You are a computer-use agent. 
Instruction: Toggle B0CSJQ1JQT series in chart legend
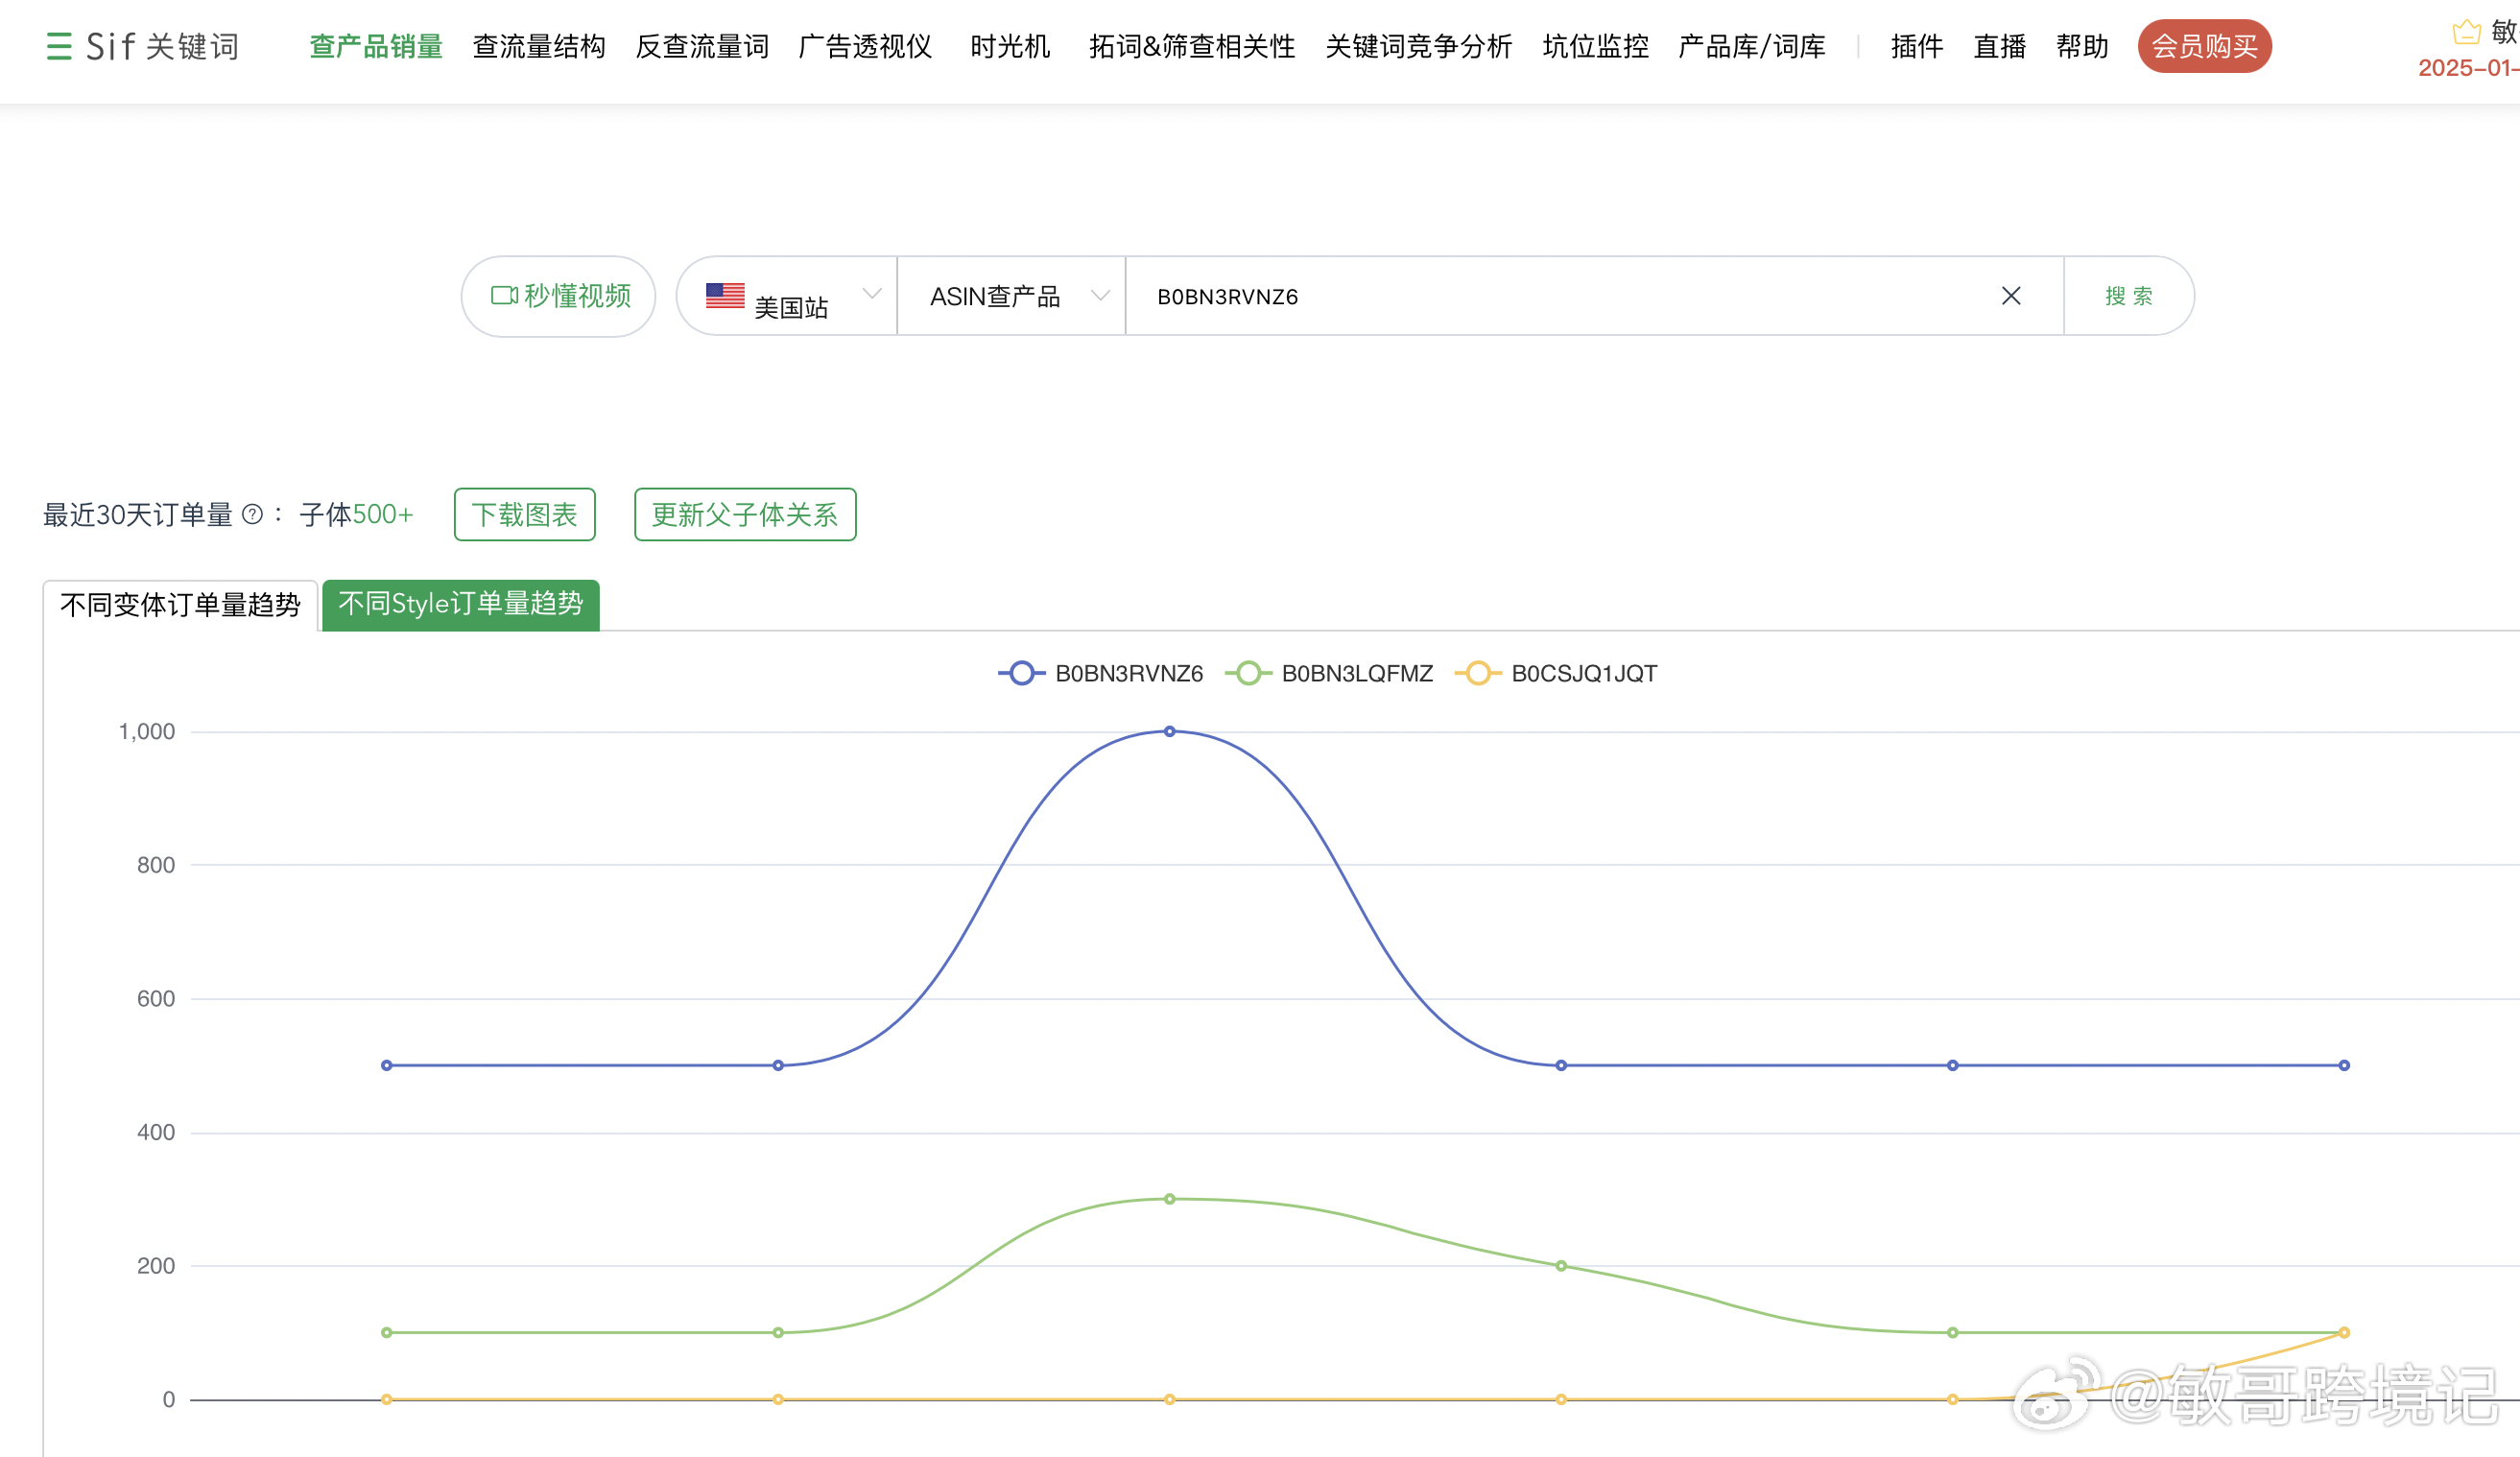1556,673
